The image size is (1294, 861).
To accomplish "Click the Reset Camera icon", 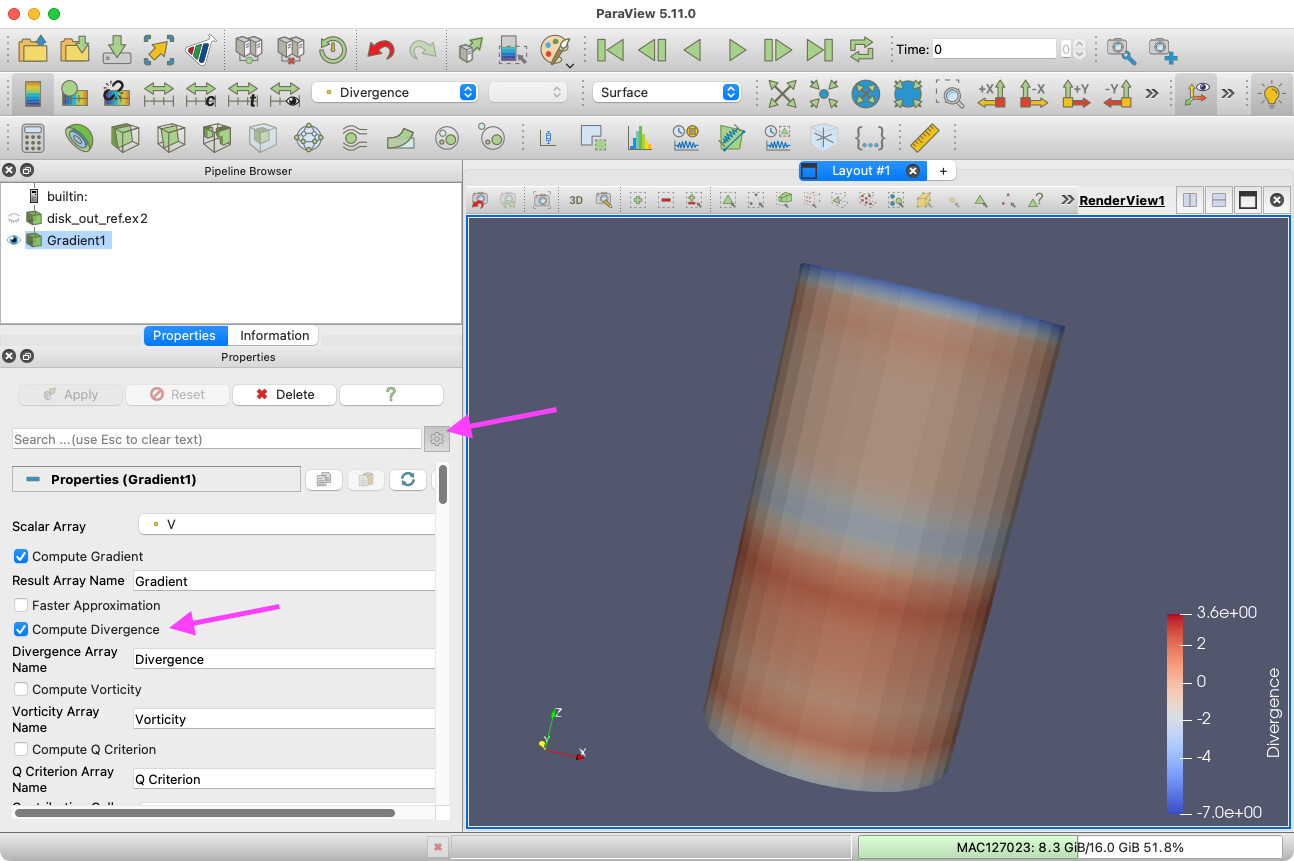I will click(x=782, y=93).
